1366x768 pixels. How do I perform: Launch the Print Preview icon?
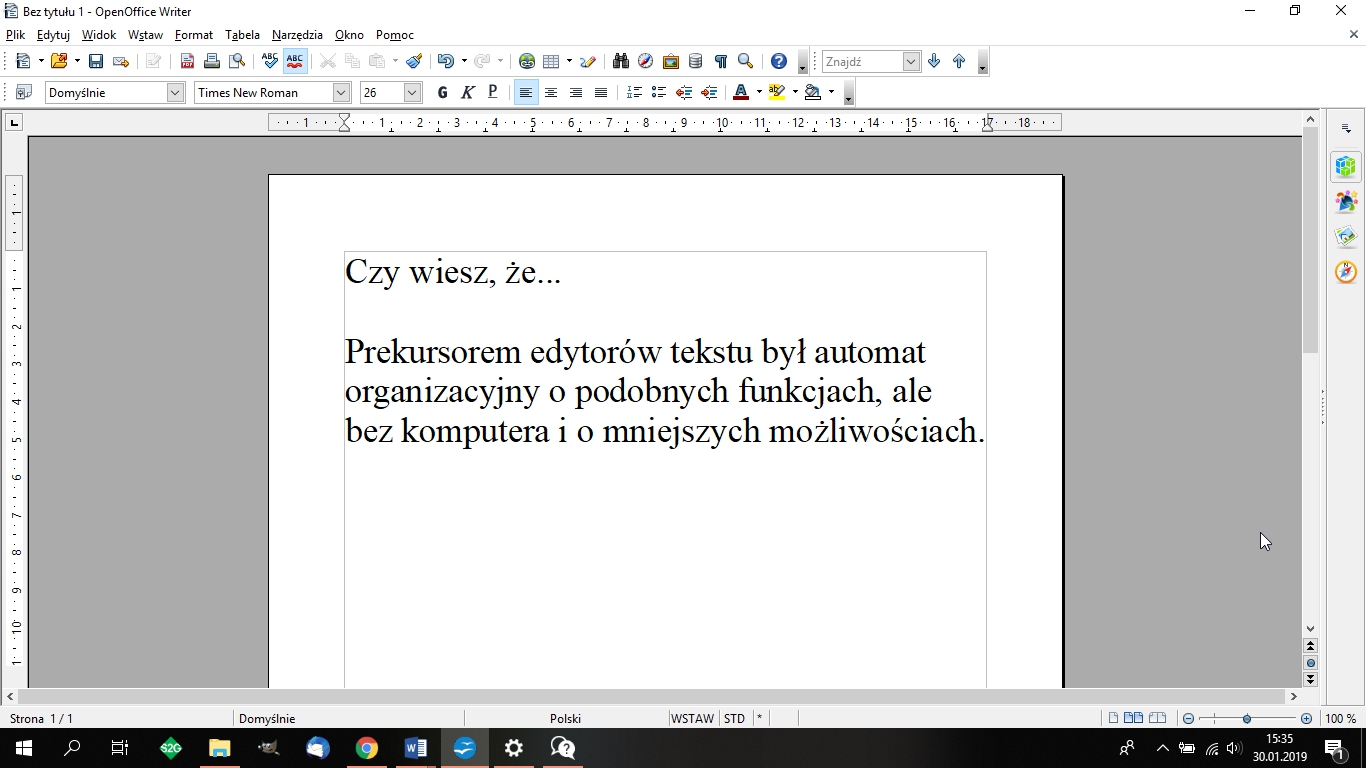click(x=237, y=61)
